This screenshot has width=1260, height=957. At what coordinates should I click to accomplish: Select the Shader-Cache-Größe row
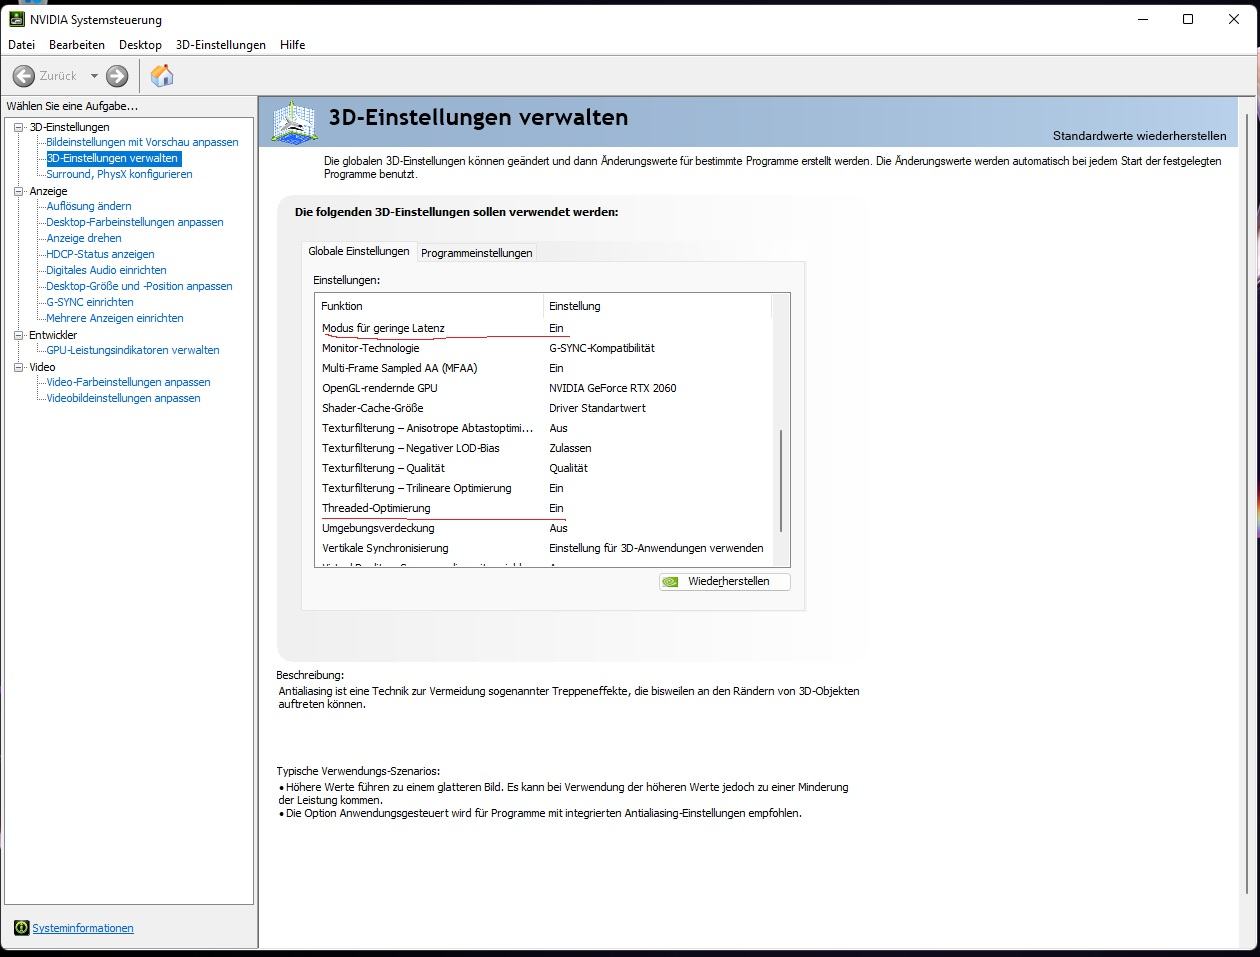(x=544, y=408)
